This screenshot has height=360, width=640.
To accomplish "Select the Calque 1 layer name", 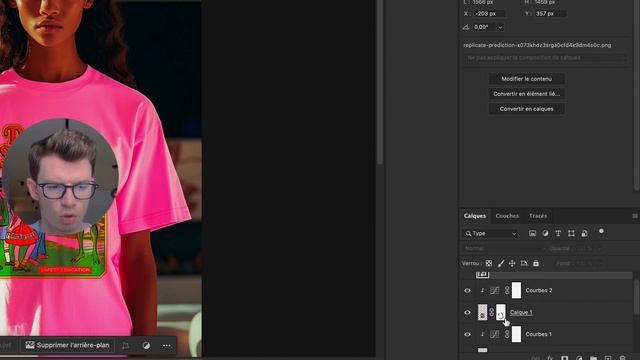I will (521, 313).
